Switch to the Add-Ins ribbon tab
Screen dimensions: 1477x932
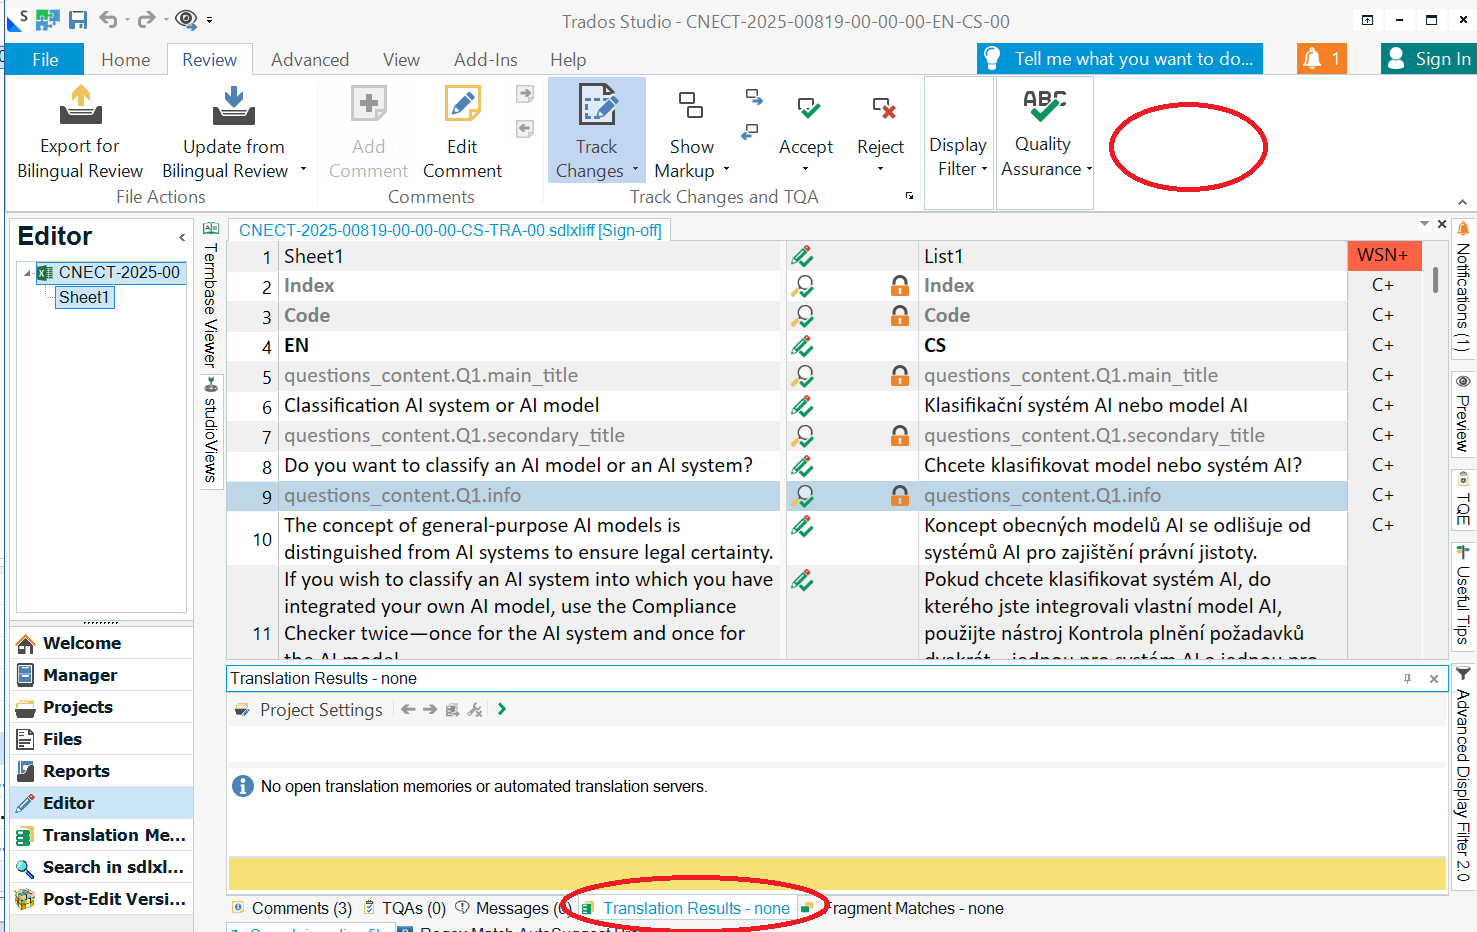pyautogui.click(x=485, y=59)
